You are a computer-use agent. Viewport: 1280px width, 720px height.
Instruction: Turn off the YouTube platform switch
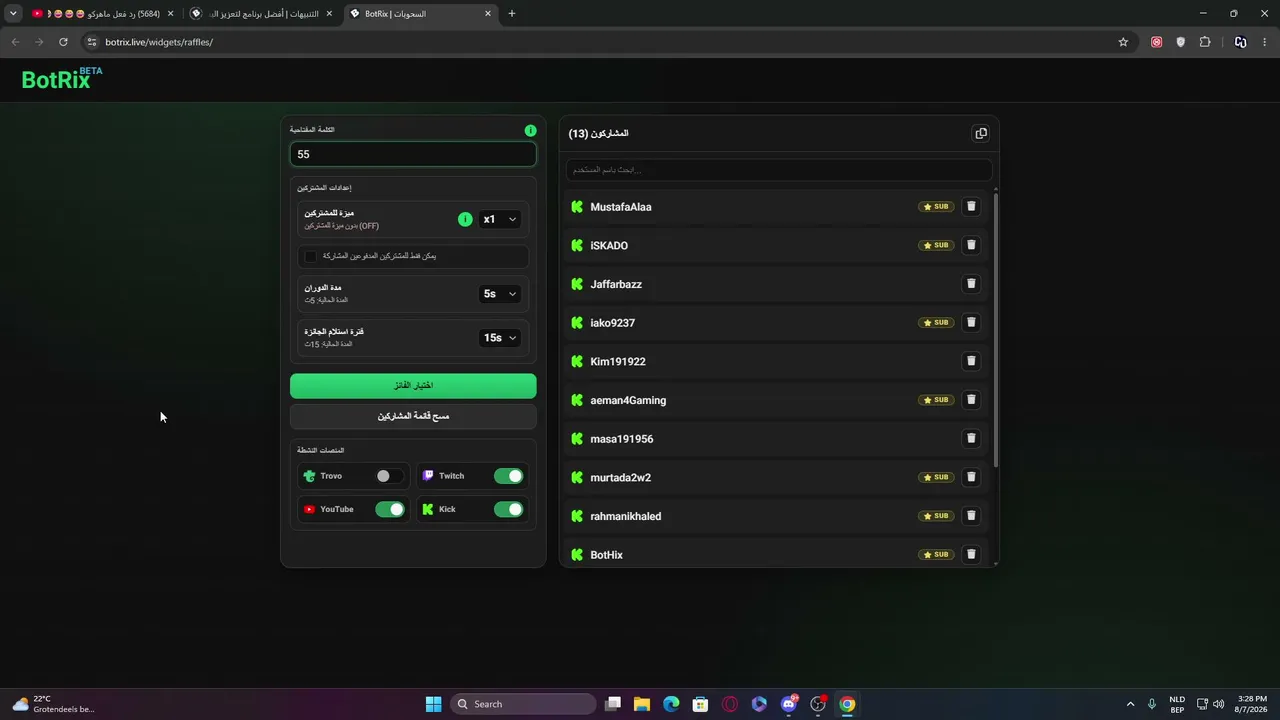389,509
